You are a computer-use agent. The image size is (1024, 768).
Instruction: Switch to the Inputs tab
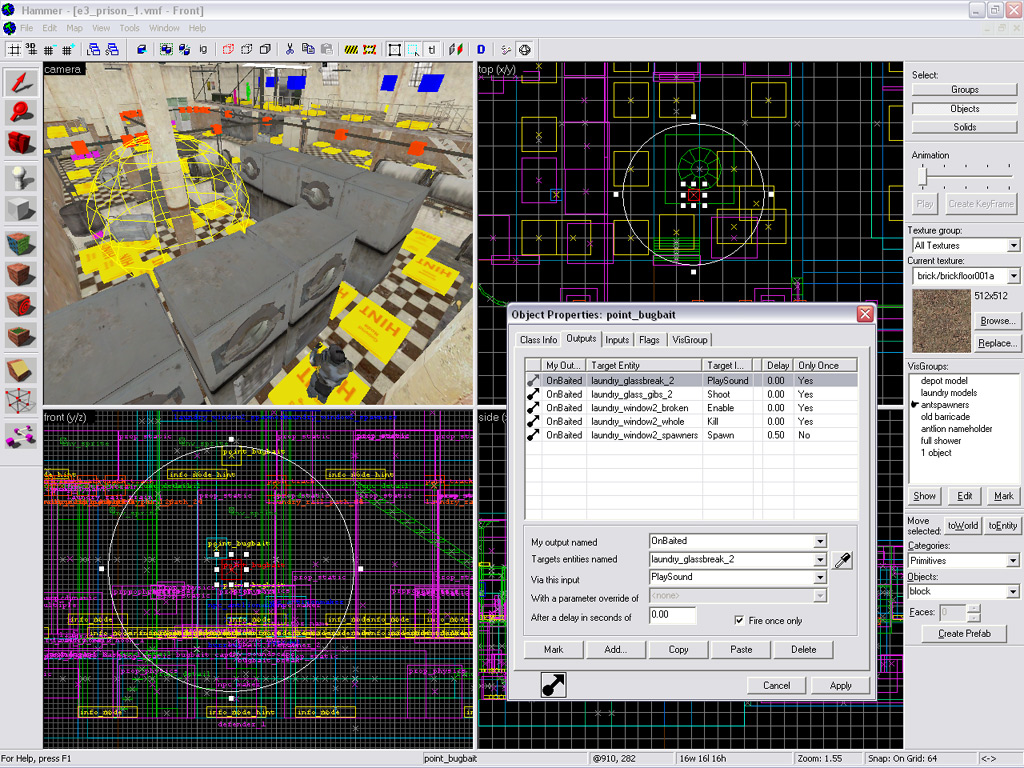(617, 340)
